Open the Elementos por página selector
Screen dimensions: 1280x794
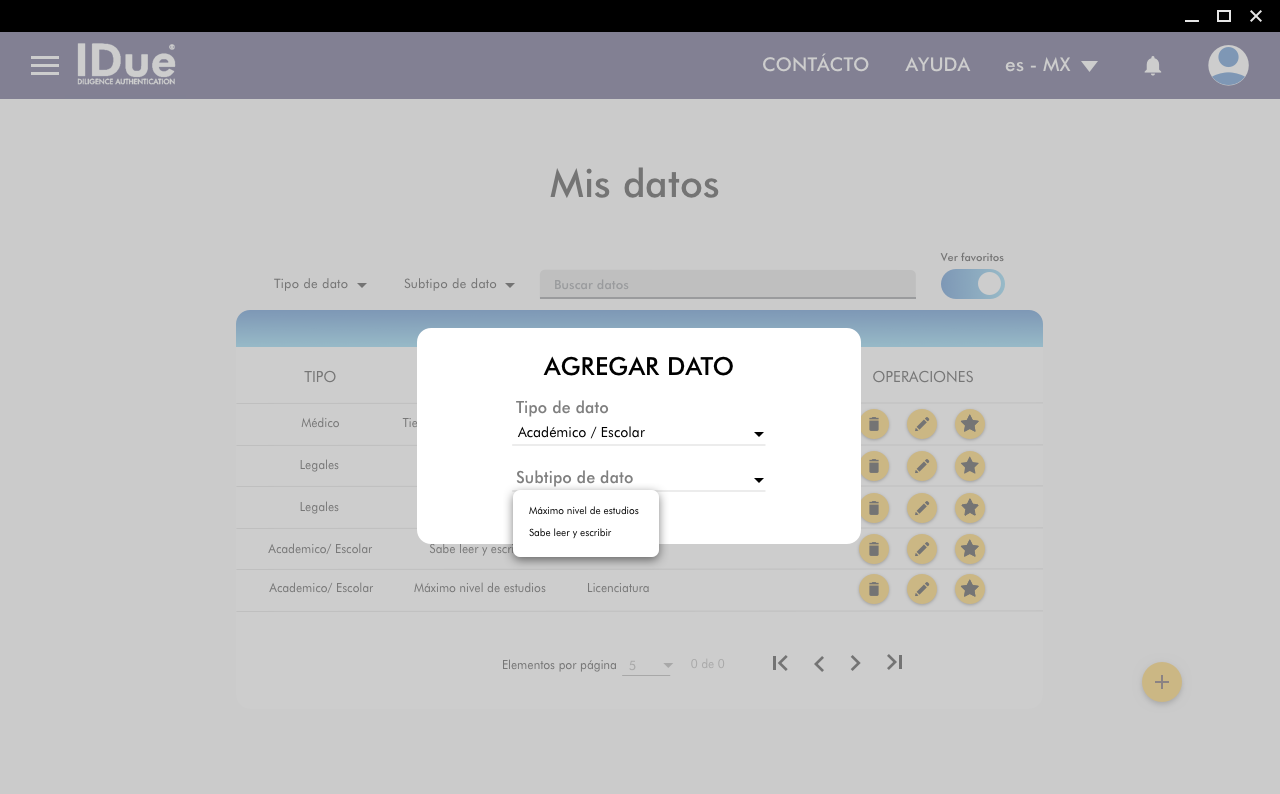[x=646, y=665]
